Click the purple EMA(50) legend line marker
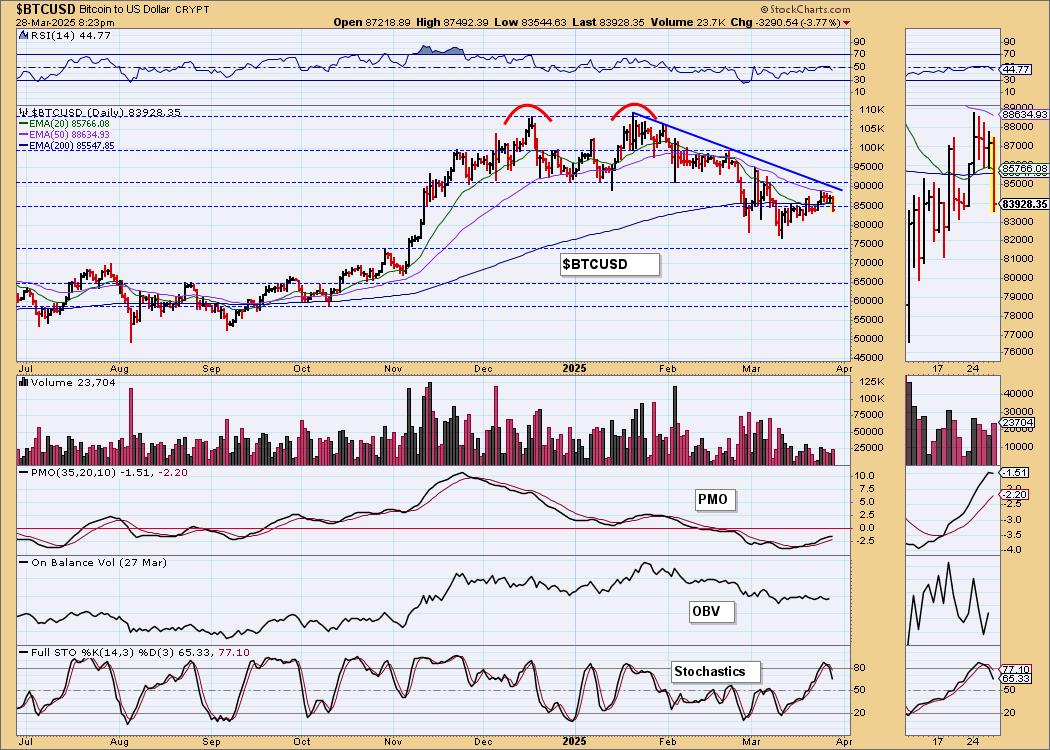The image size is (1050, 750). click(24, 135)
